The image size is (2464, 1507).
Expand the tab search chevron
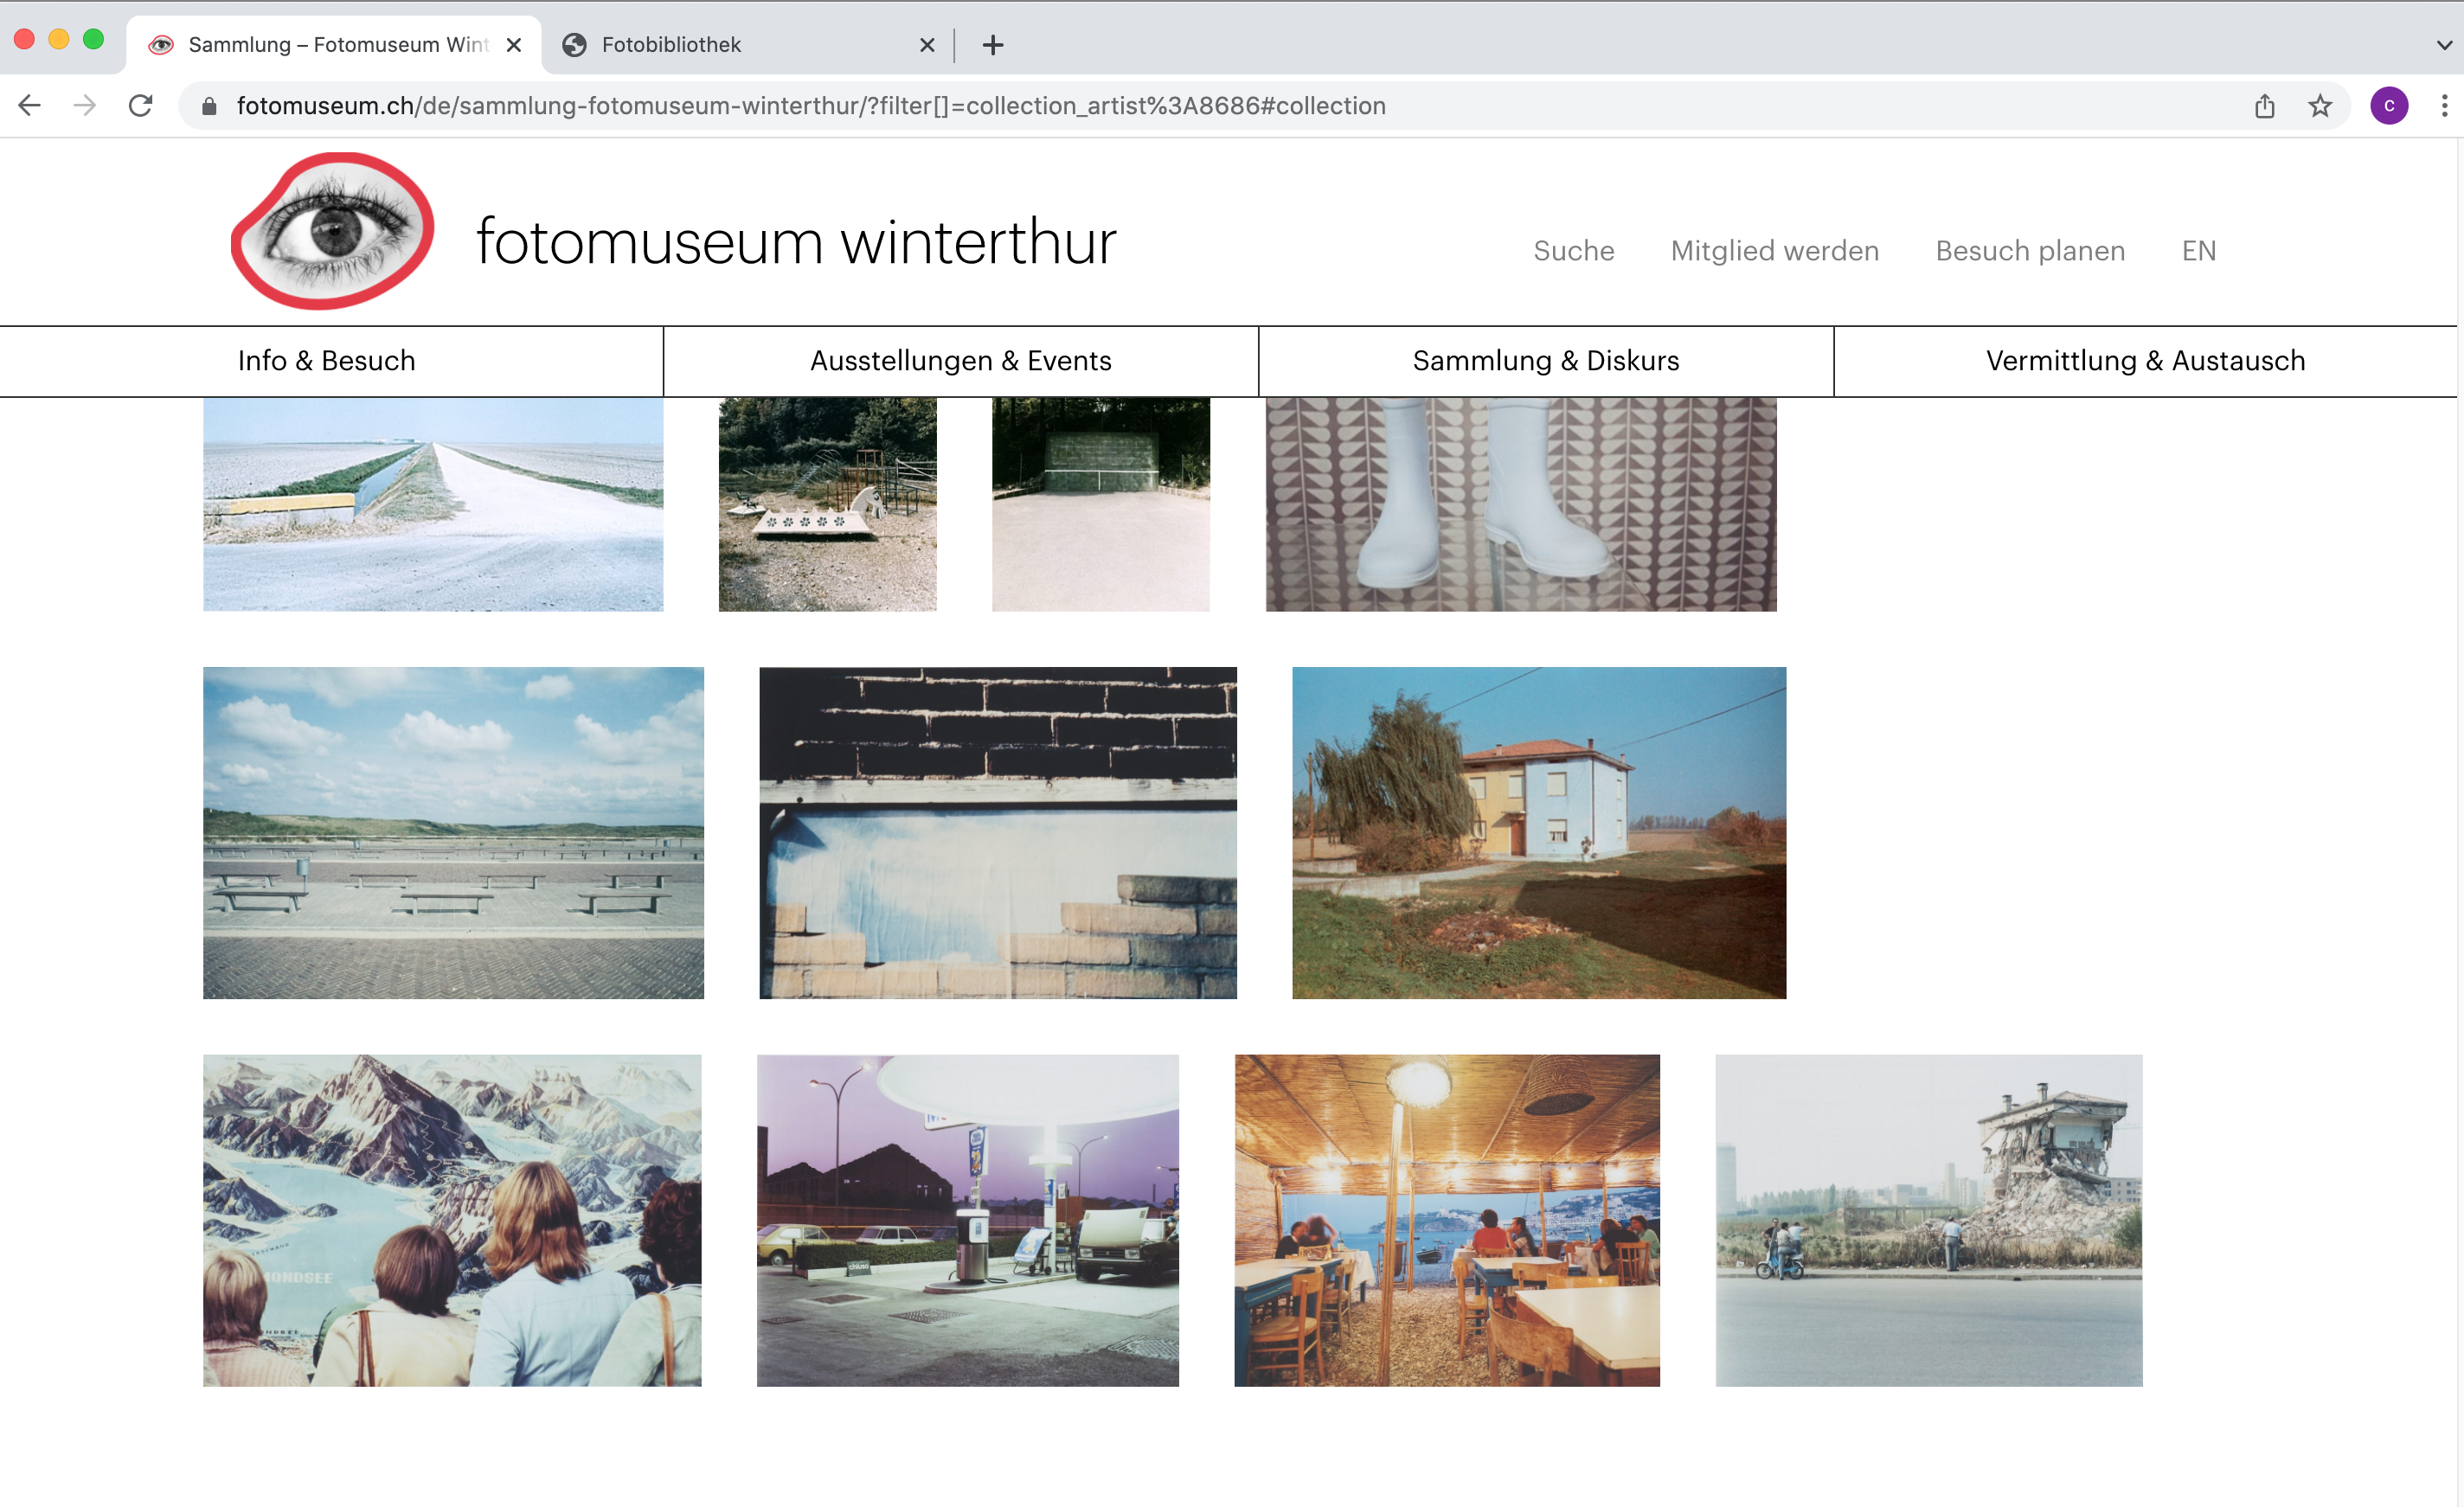pos(2444,45)
